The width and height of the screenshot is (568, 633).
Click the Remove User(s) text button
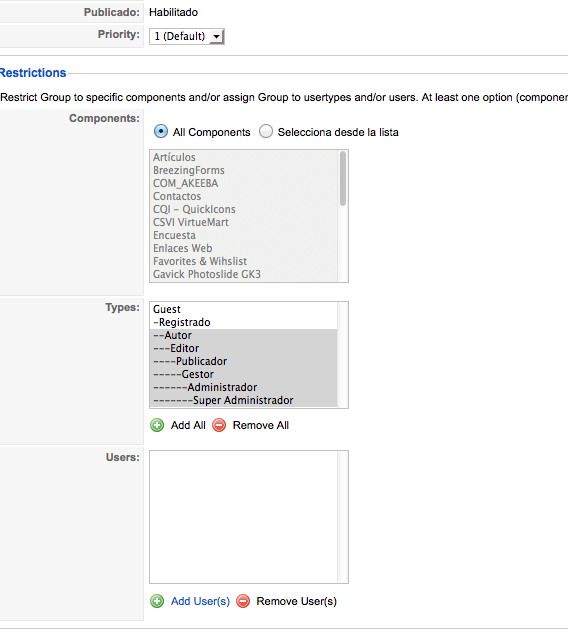[296, 601]
